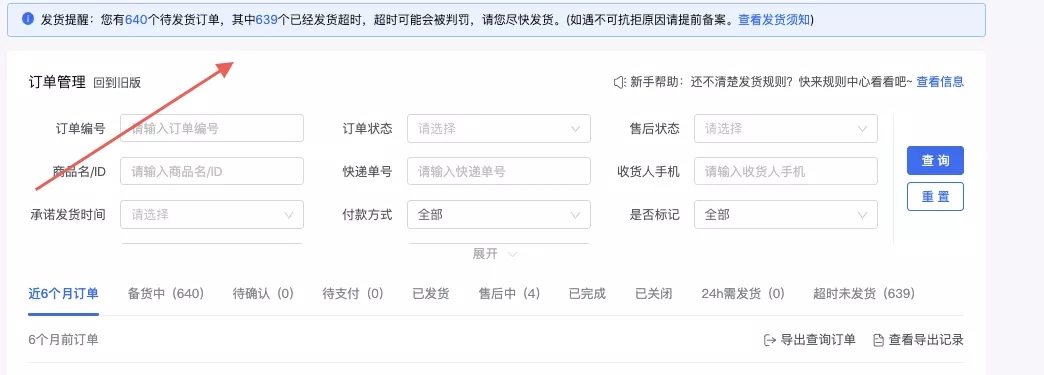Open the 订单状态 dropdown
This screenshot has width=1044, height=375.
point(499,129)
